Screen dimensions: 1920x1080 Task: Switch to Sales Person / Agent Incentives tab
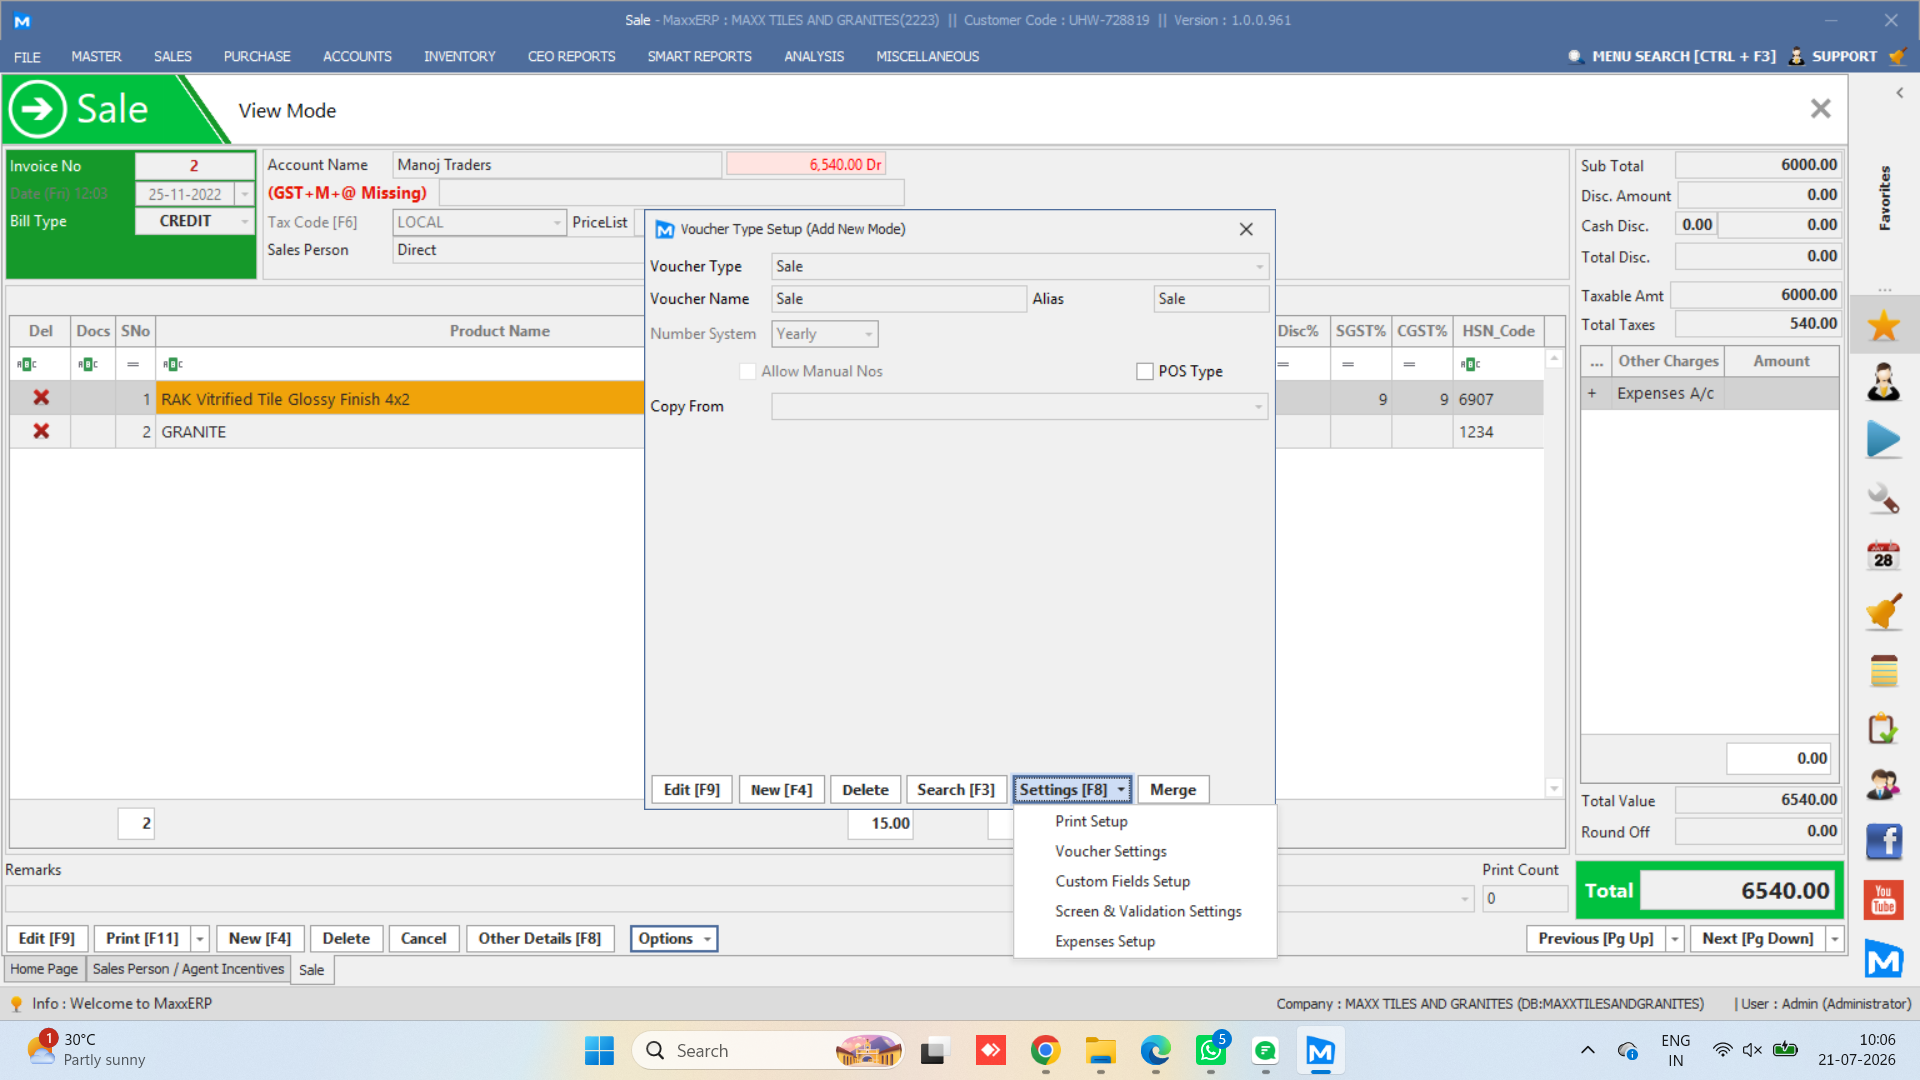click(188, 969)
